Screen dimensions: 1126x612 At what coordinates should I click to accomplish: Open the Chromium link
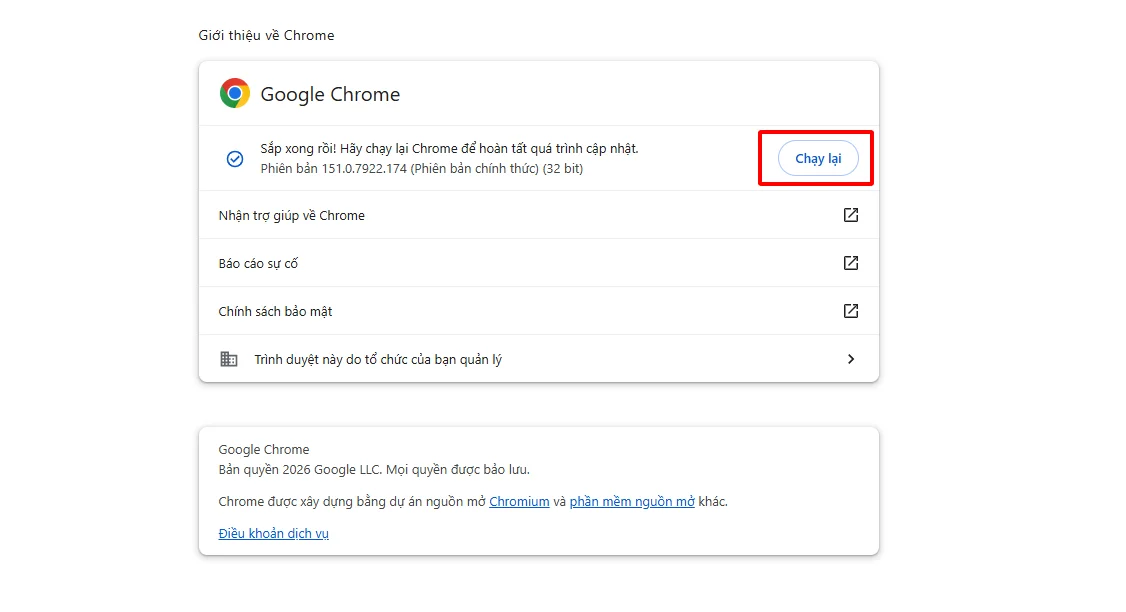point(519,501)
